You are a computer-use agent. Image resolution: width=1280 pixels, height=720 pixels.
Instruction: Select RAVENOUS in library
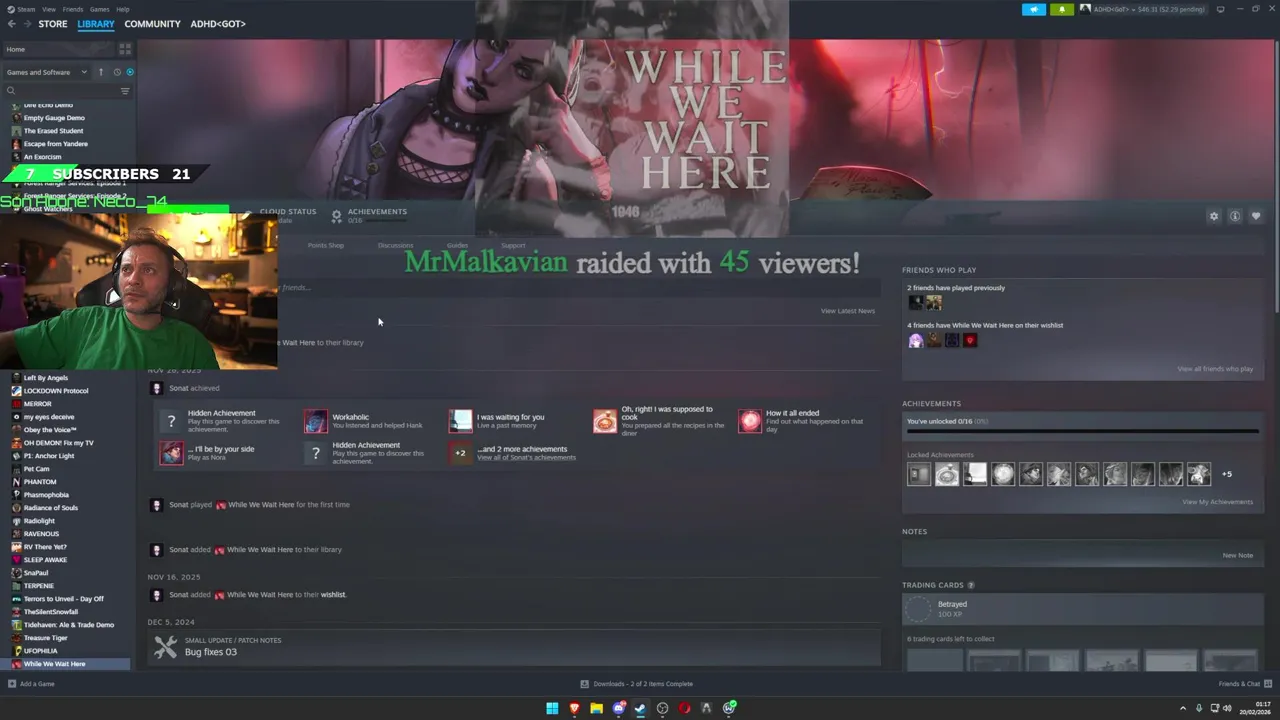tap(41, 534)
